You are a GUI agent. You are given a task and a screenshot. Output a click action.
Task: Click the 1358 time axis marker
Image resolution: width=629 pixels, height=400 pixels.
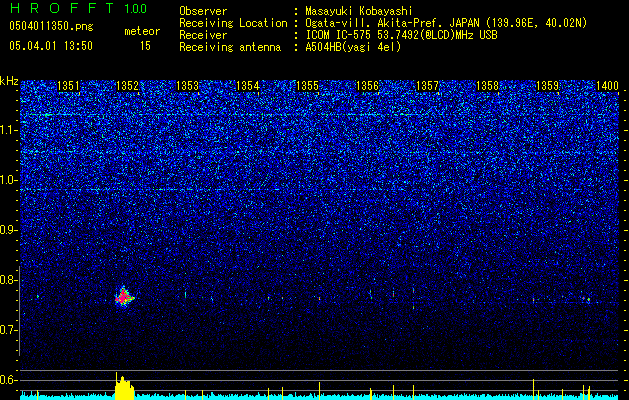487,86
